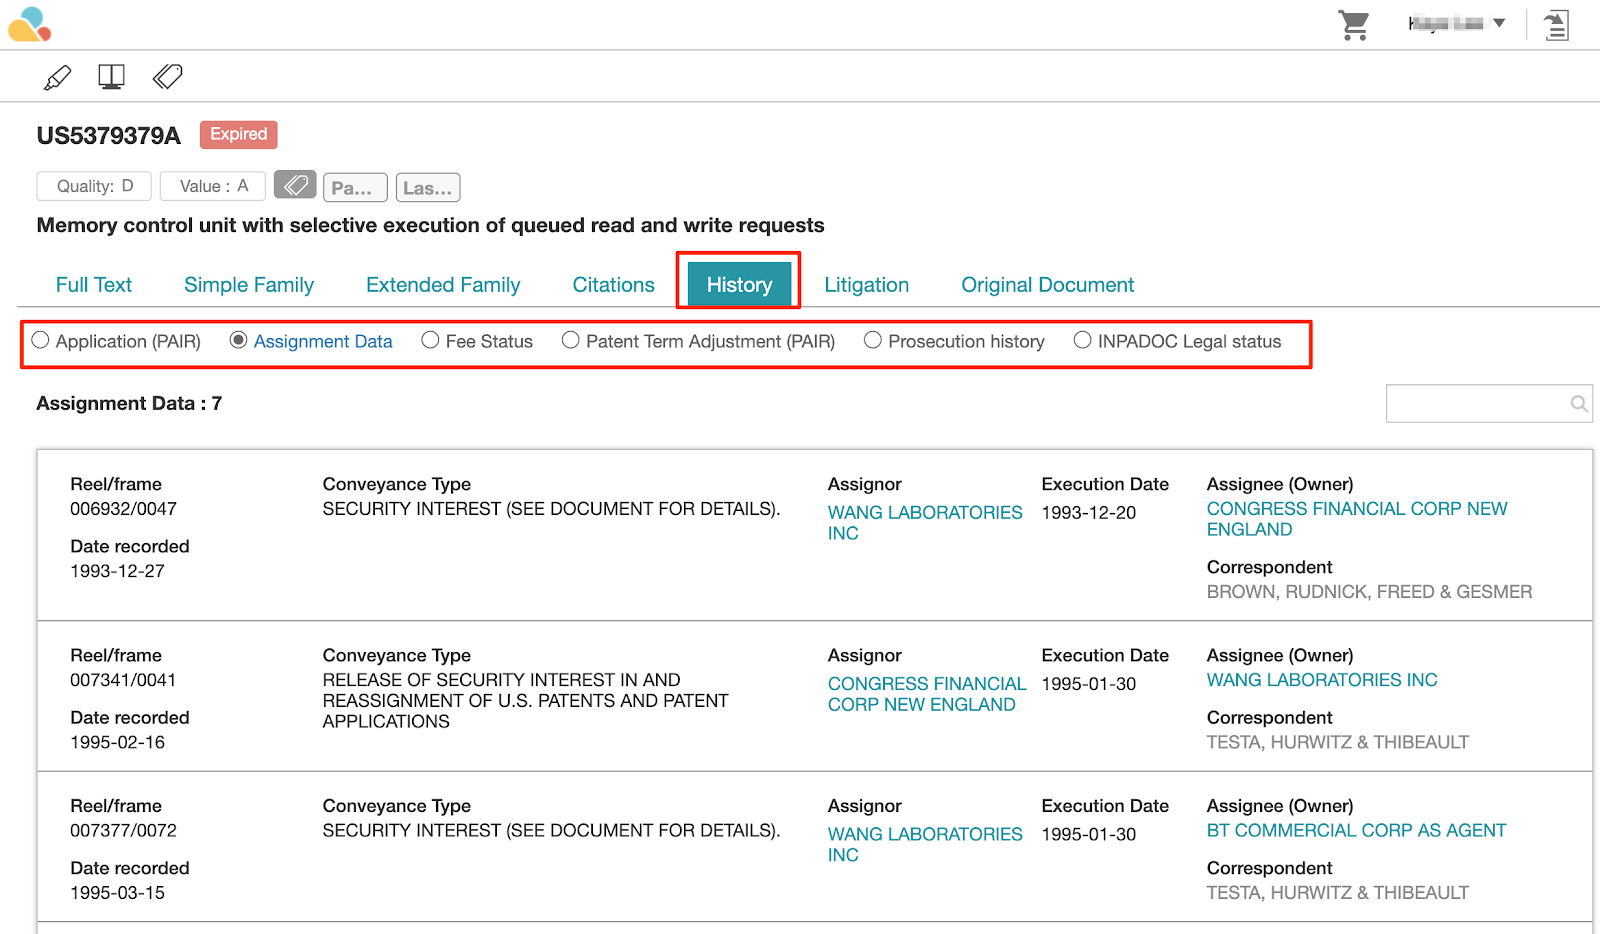Select INPADOC Legal status radio option

pos(1082,340)
